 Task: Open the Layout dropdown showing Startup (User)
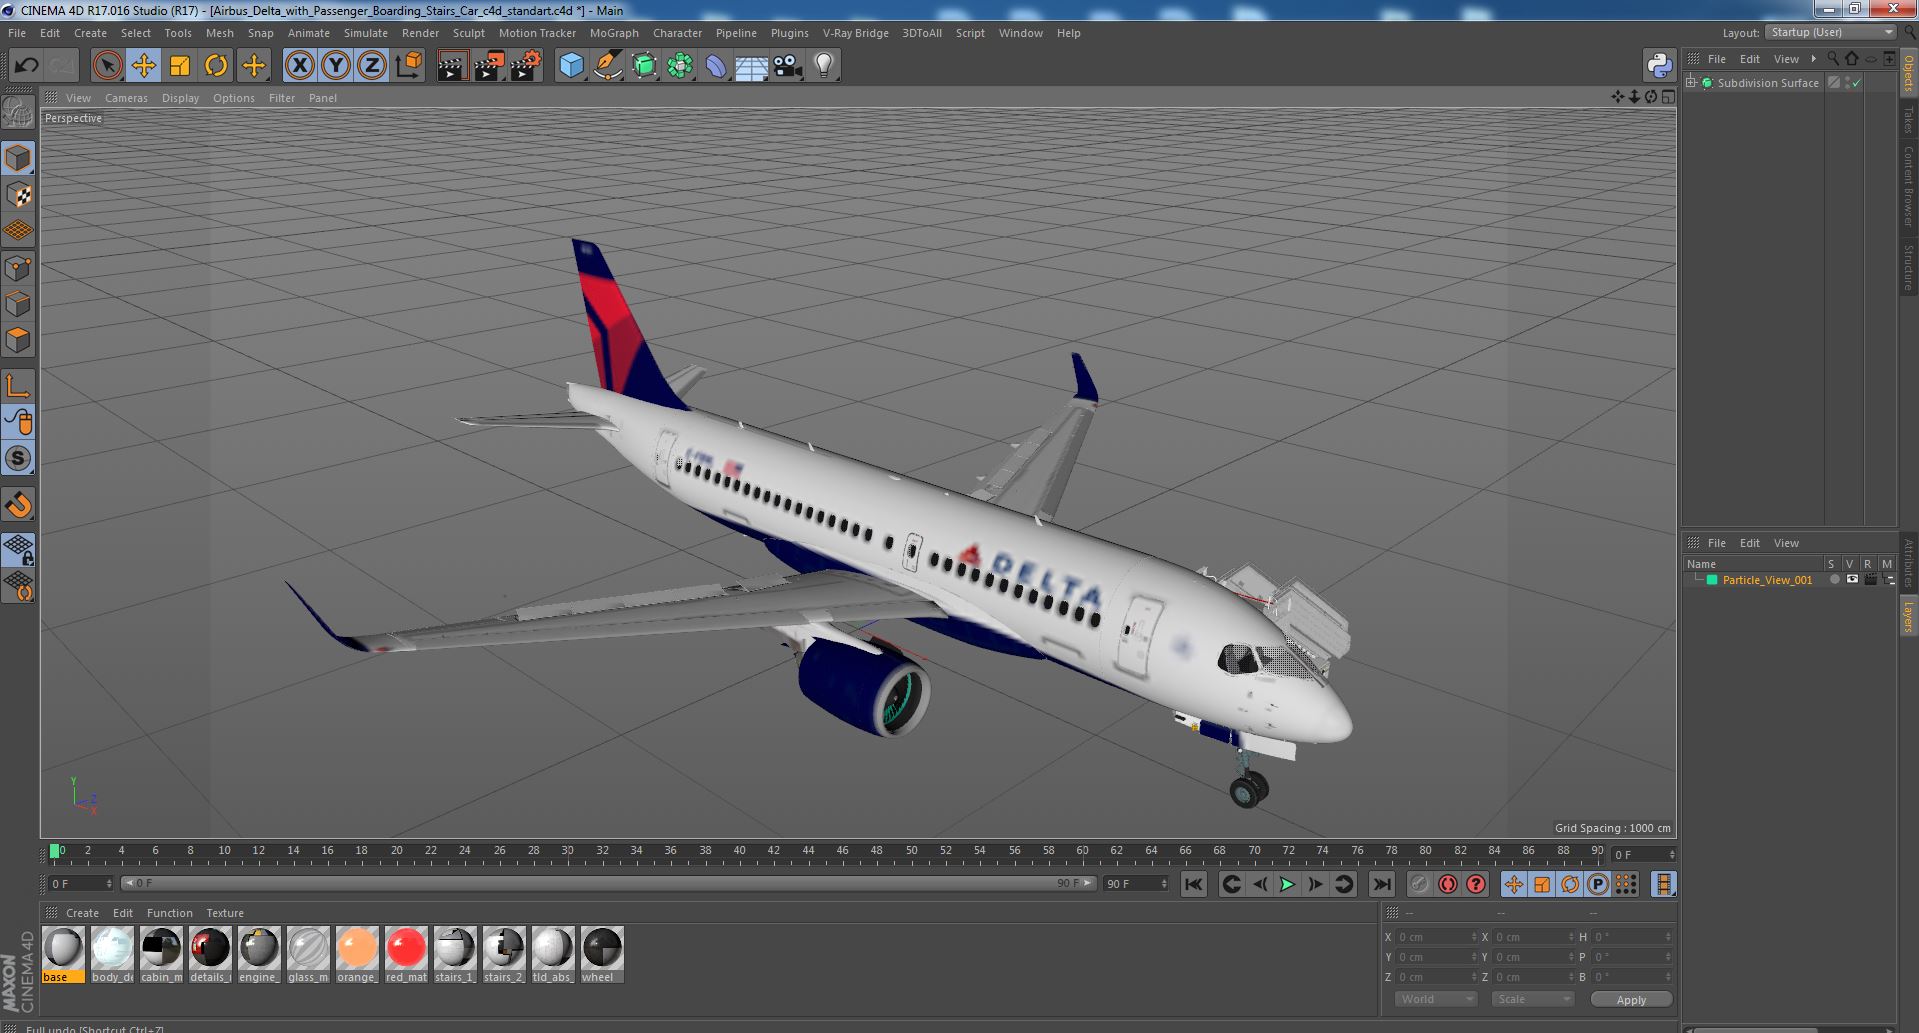coord(1830,32)
